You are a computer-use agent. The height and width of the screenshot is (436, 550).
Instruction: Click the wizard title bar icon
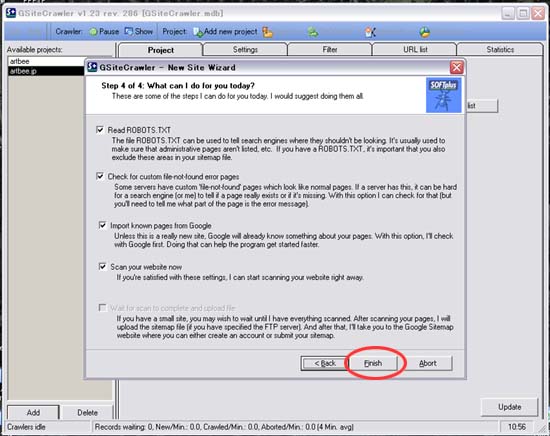[92, 67]
